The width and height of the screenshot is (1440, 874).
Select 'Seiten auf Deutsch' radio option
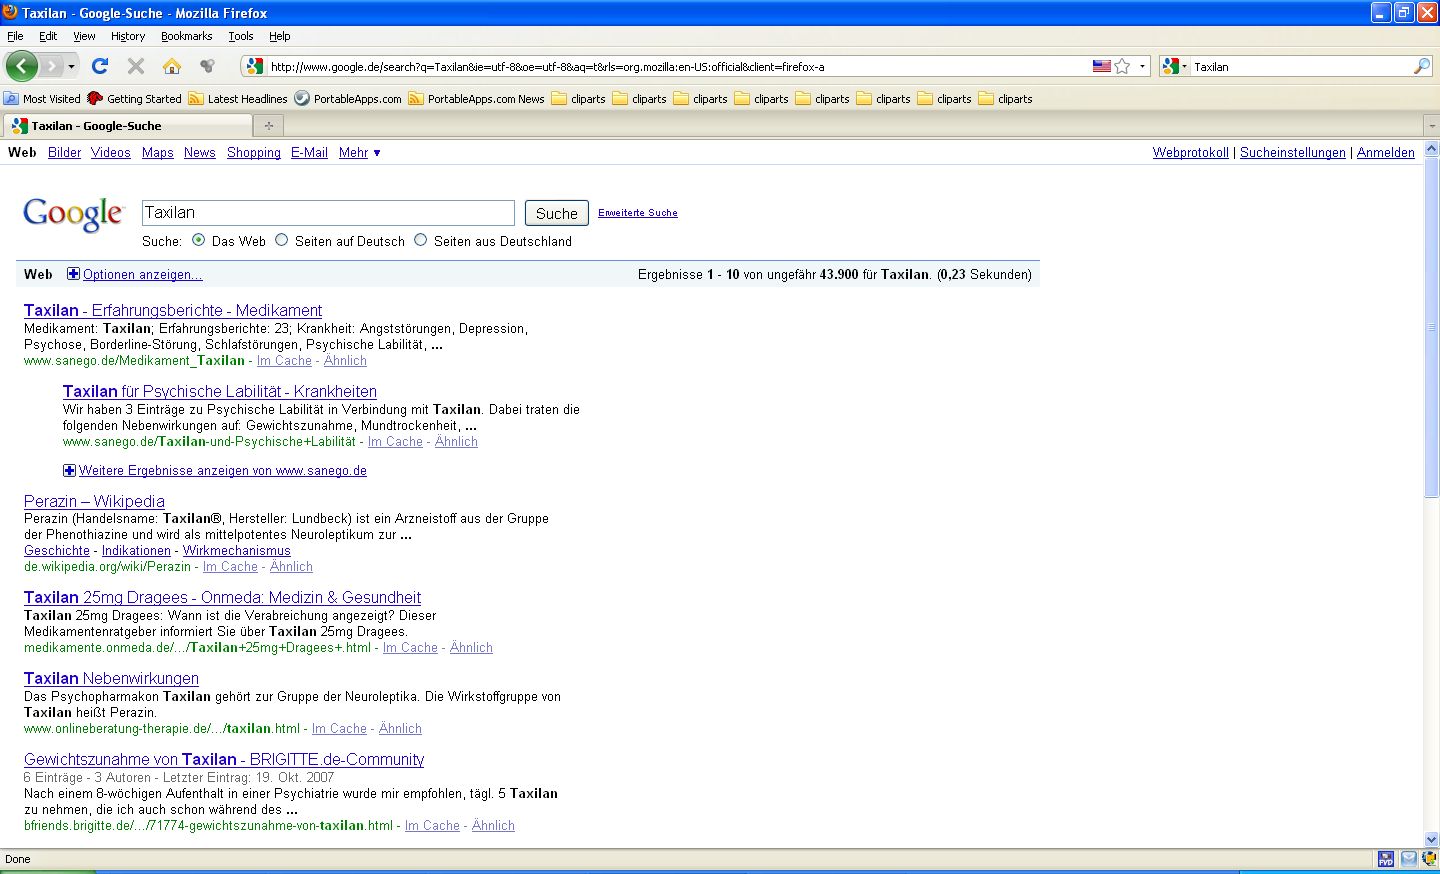pos(282,240)
